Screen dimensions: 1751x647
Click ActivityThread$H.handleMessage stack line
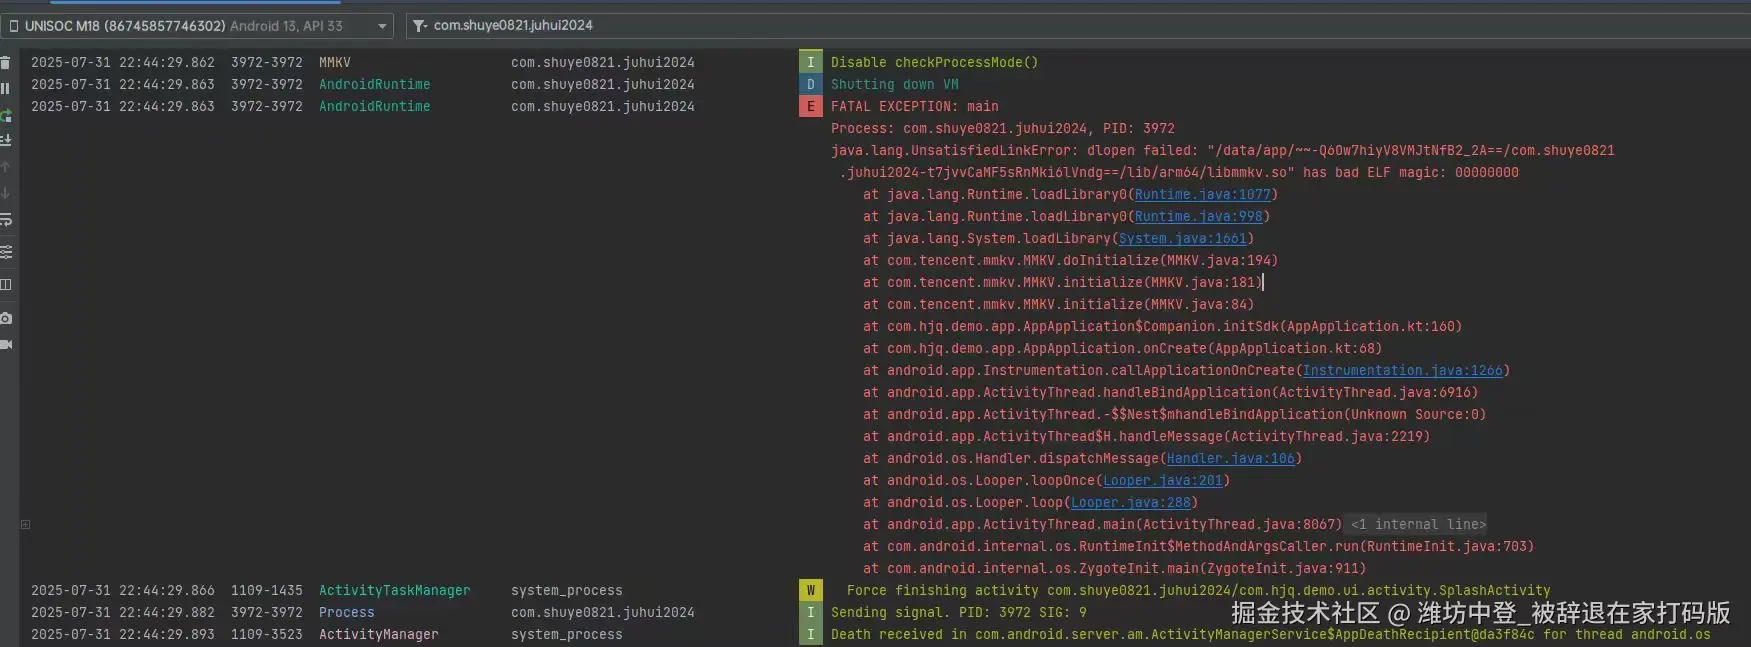tap(1146, 436)
